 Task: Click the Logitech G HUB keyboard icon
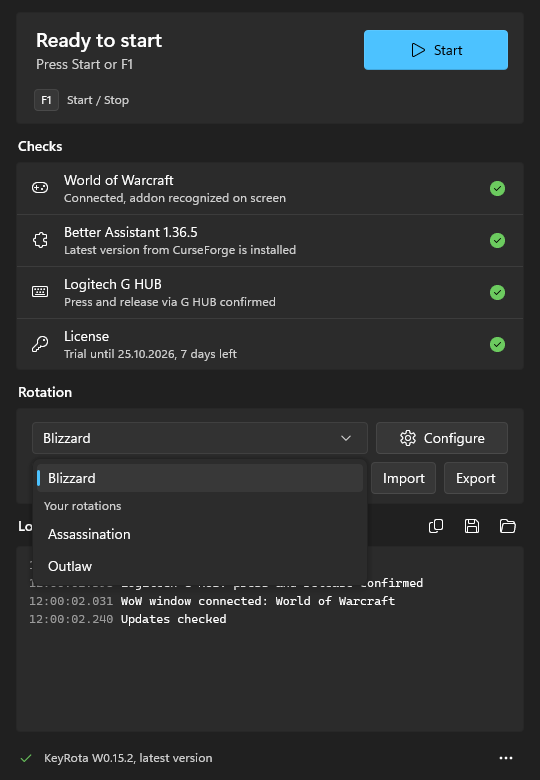pos(40,292)
